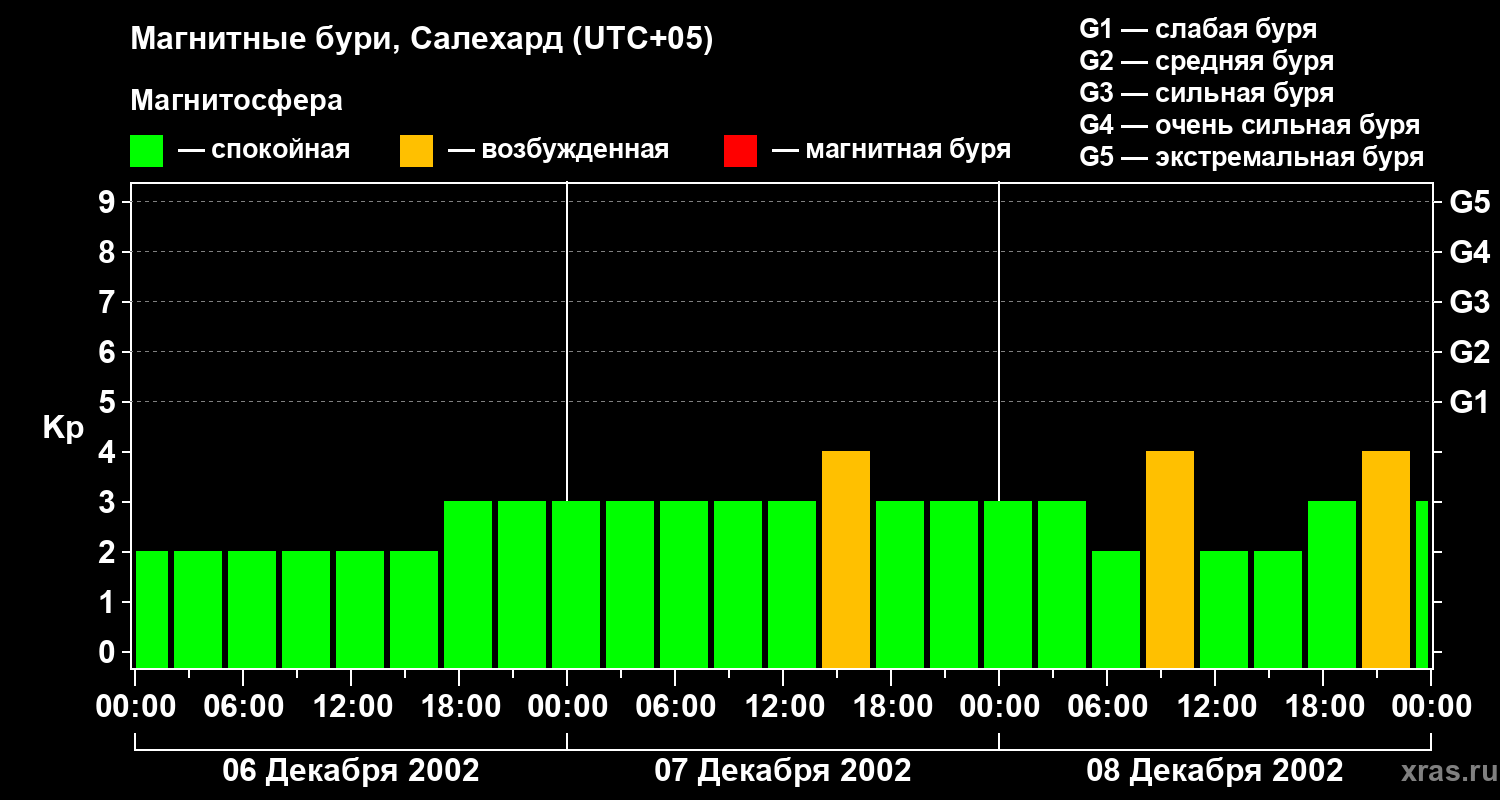Click green Kp 3 bar at 18:00 08 Декабря
This screenshot has height=800, width=1500.
(x=1332, y=585)
